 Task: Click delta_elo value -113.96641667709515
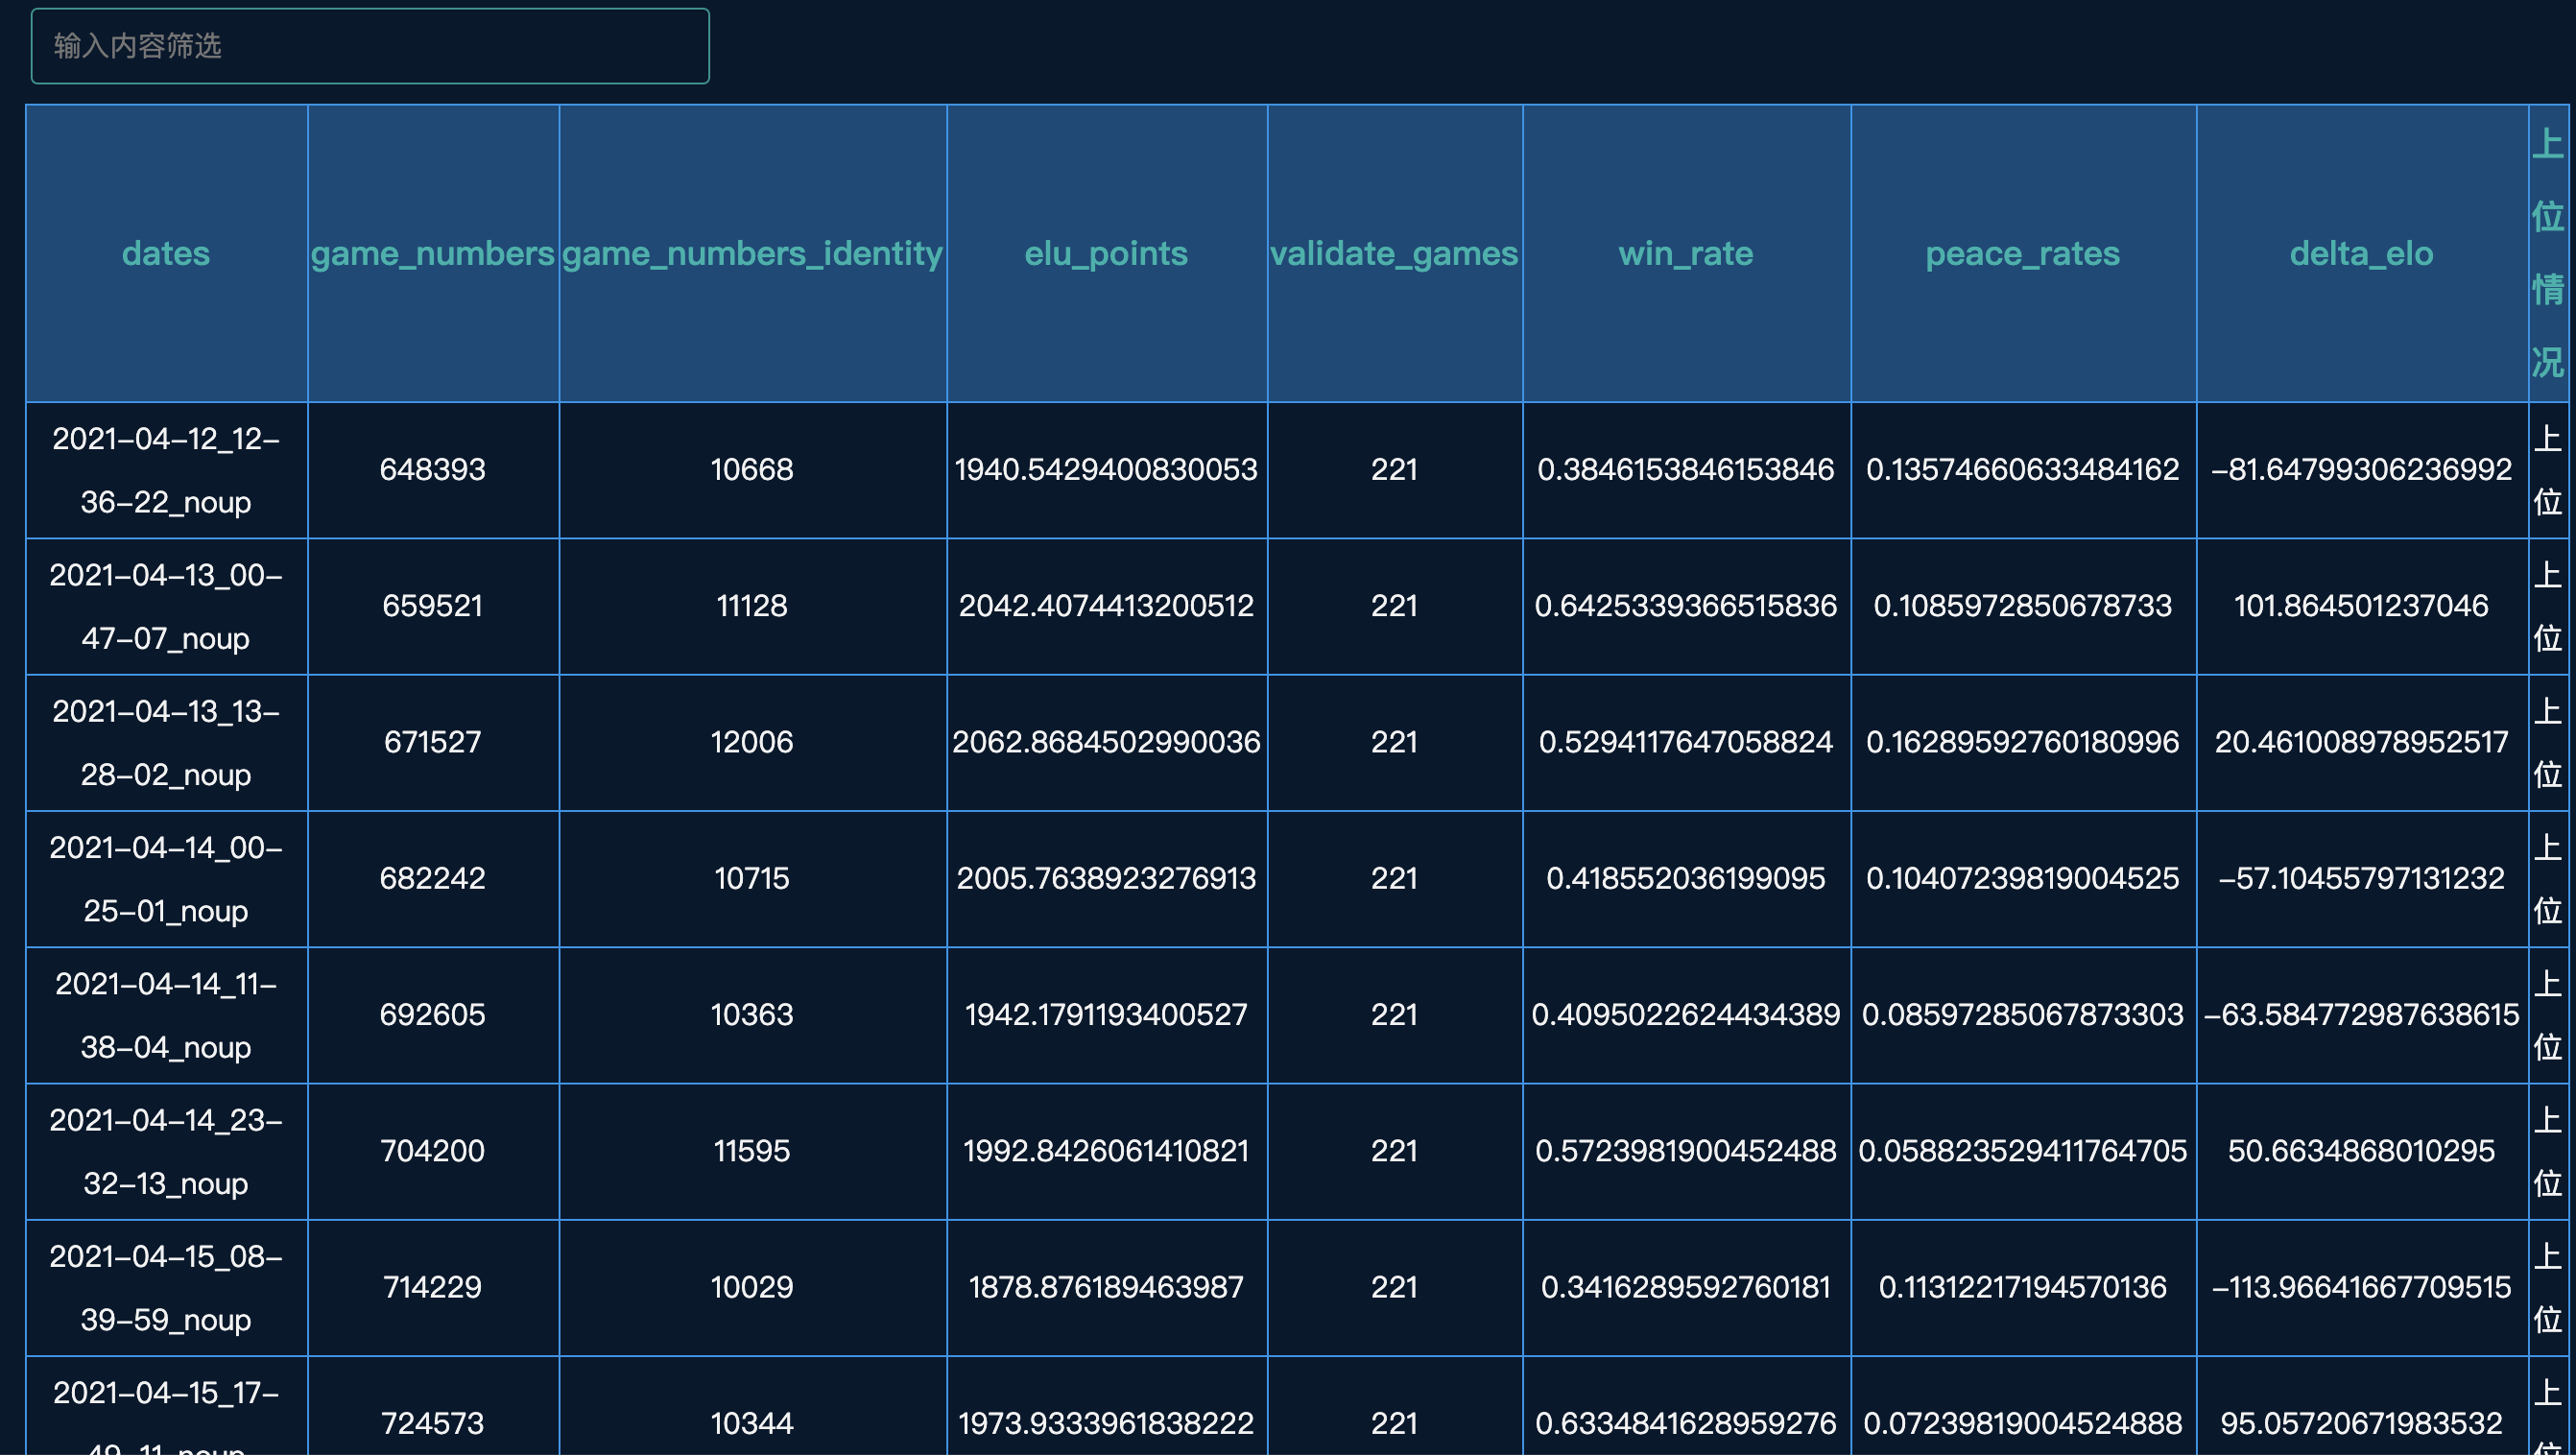[x=2361, y=1286]
